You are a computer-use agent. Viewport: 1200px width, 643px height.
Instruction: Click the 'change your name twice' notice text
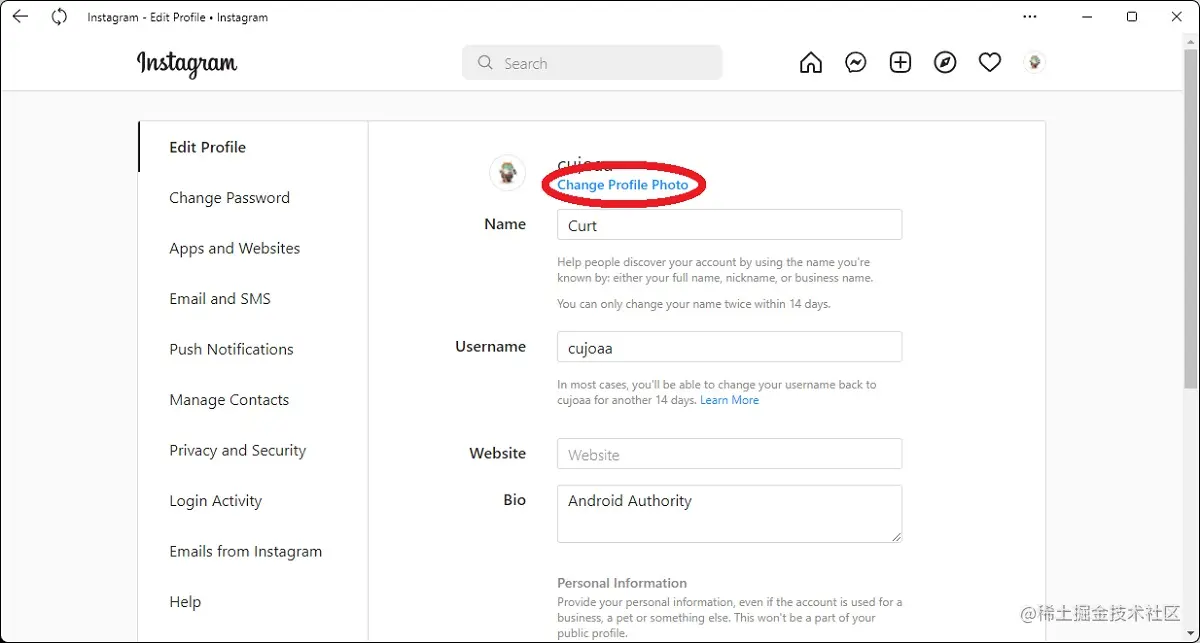pos(694,304)
